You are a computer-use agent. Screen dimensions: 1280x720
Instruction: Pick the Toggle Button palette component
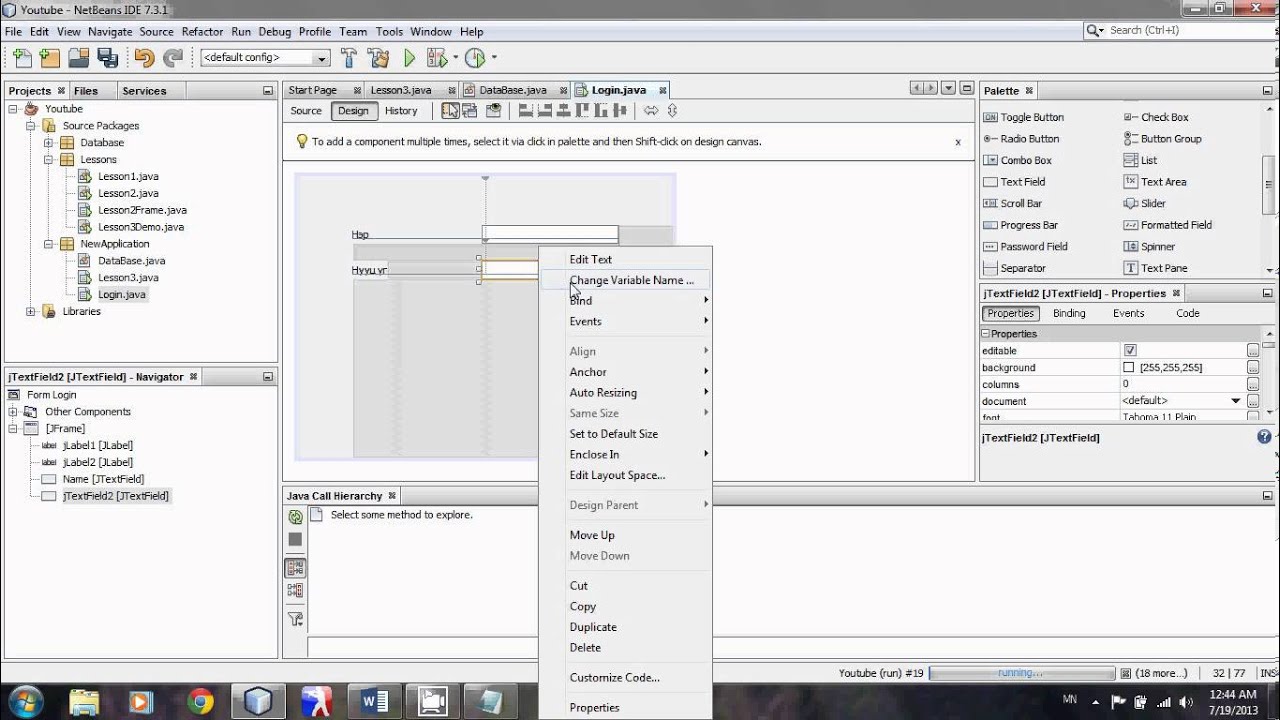(1024, 117)
